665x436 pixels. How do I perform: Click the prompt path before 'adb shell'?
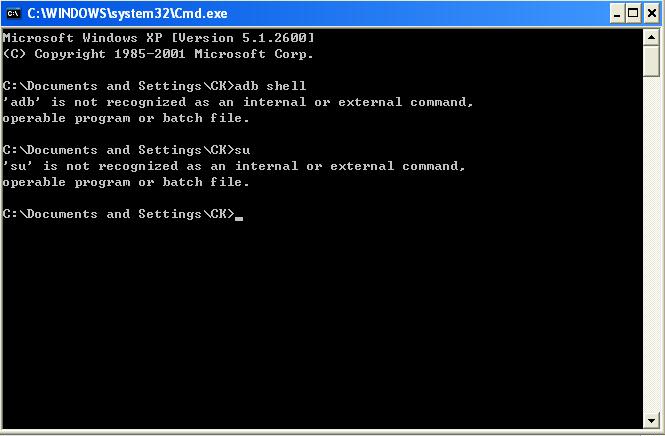pos(117,86)
